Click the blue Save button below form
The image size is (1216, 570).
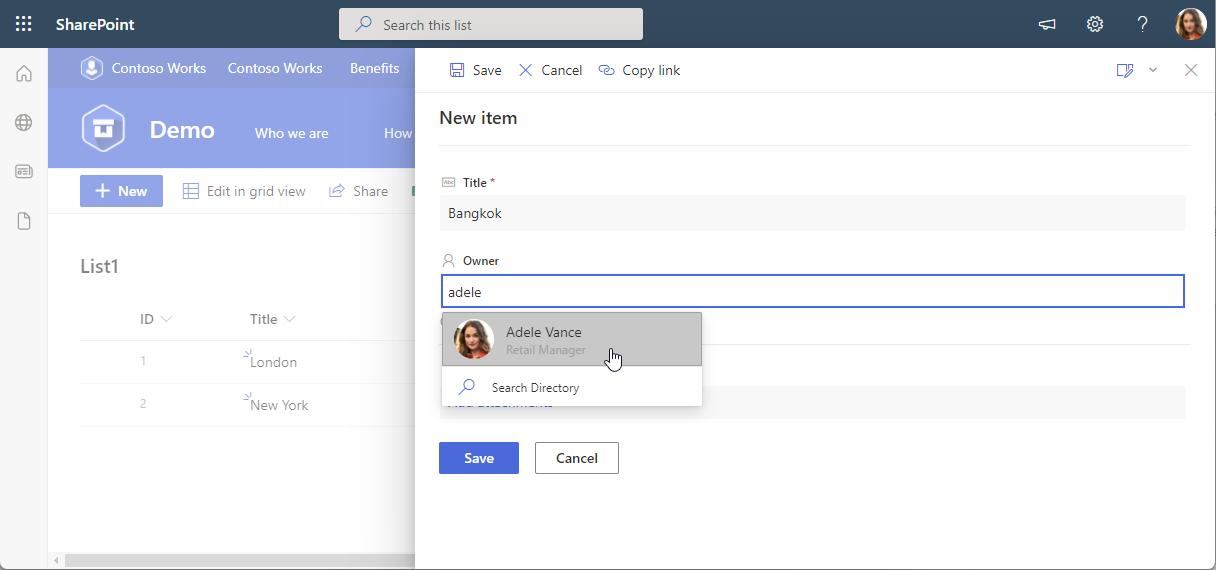(x=478, y=458)
